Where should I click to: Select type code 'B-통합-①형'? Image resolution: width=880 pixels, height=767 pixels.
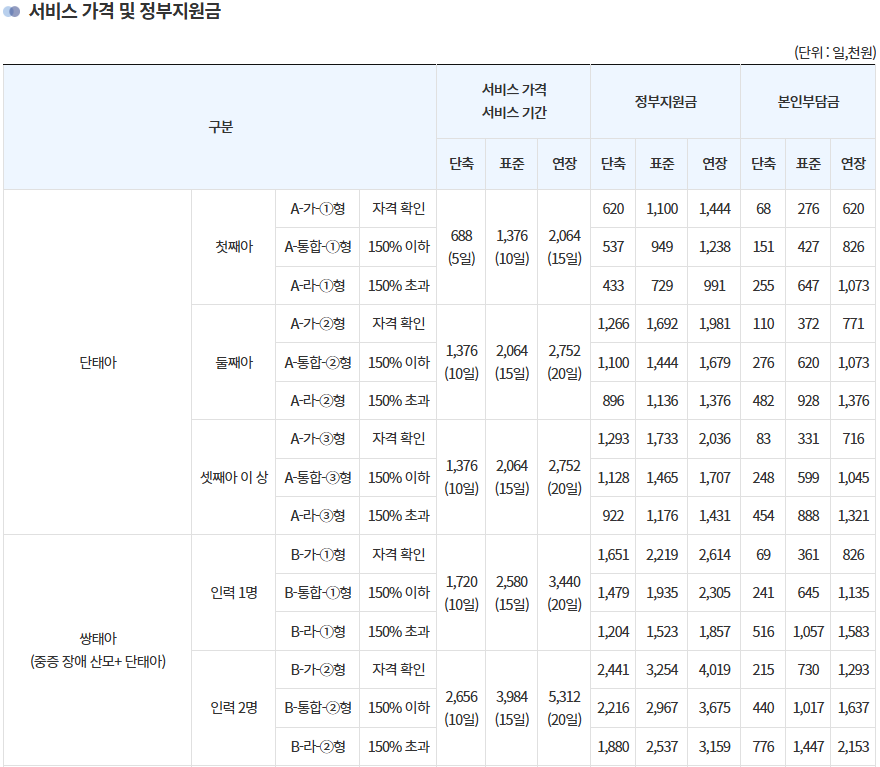(x=318, y=593)
